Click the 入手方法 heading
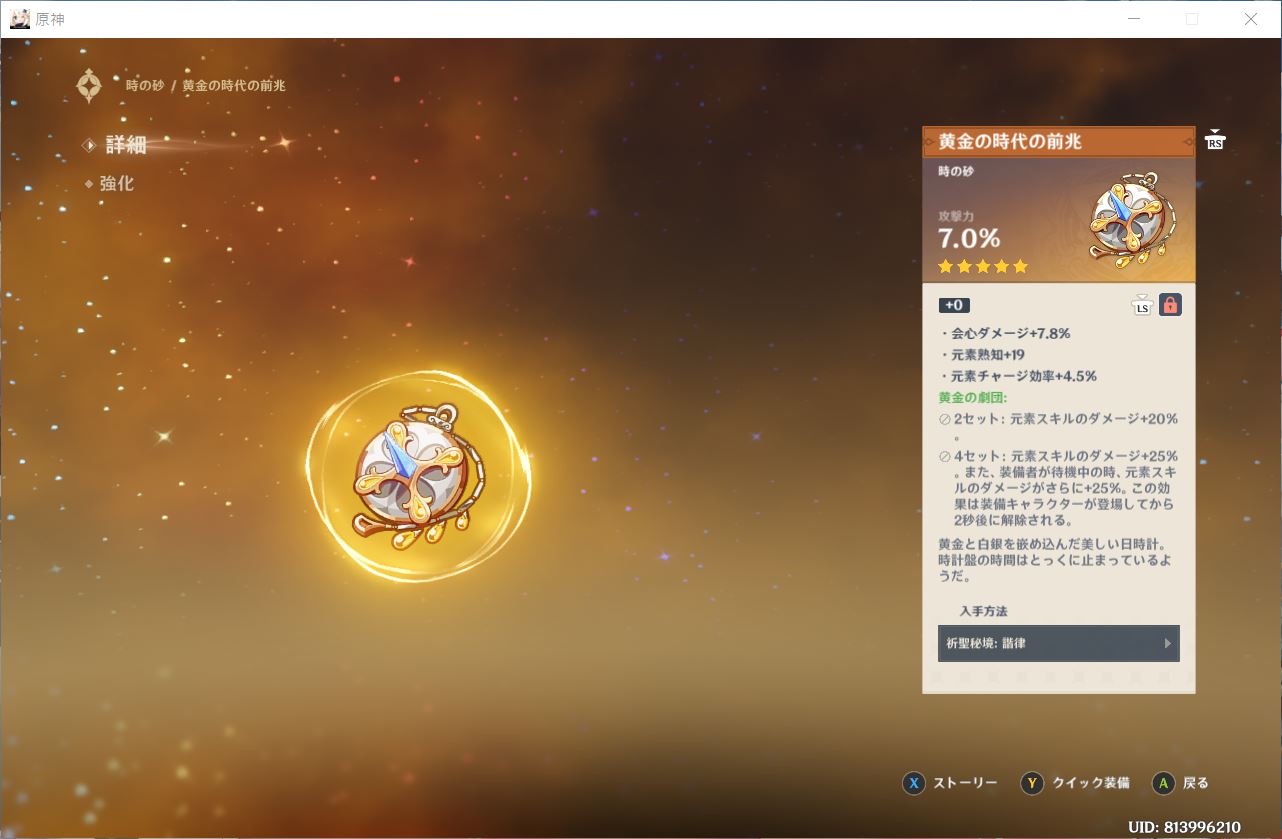The image size is (1282, 839). click(983, 611)
